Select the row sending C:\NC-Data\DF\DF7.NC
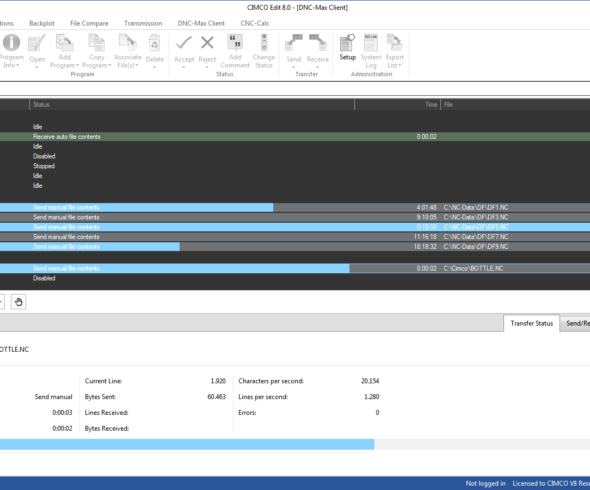The width and height of the screenshot is (590, 490). pyautogui.click(x=295, y=237)
